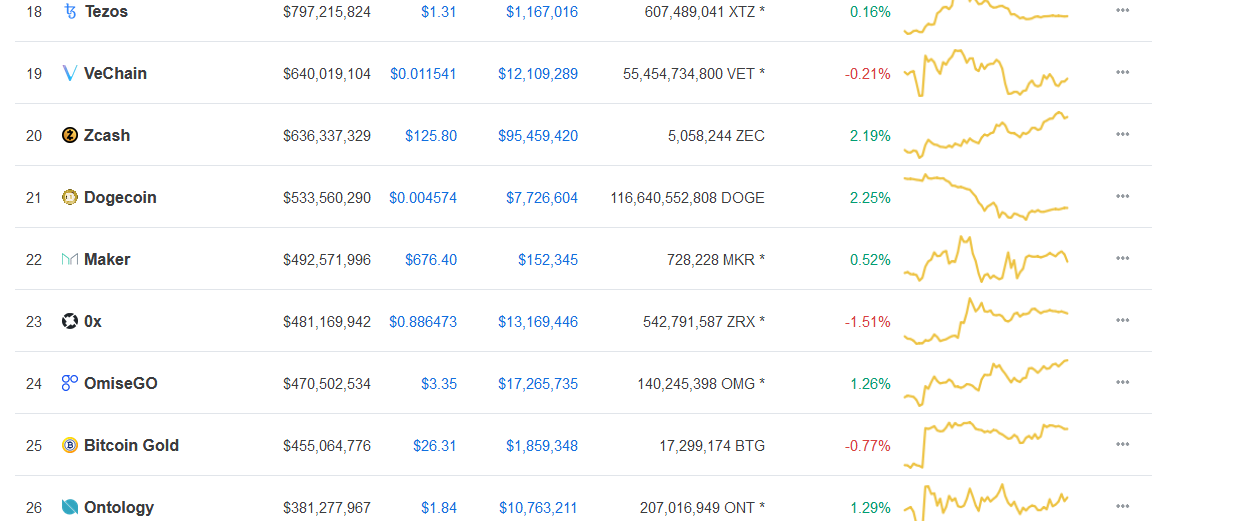1258x521 pixels.
Task: Click Maker market cap $492,571,996
Action: pyautogui.click(x=327, y=260)
